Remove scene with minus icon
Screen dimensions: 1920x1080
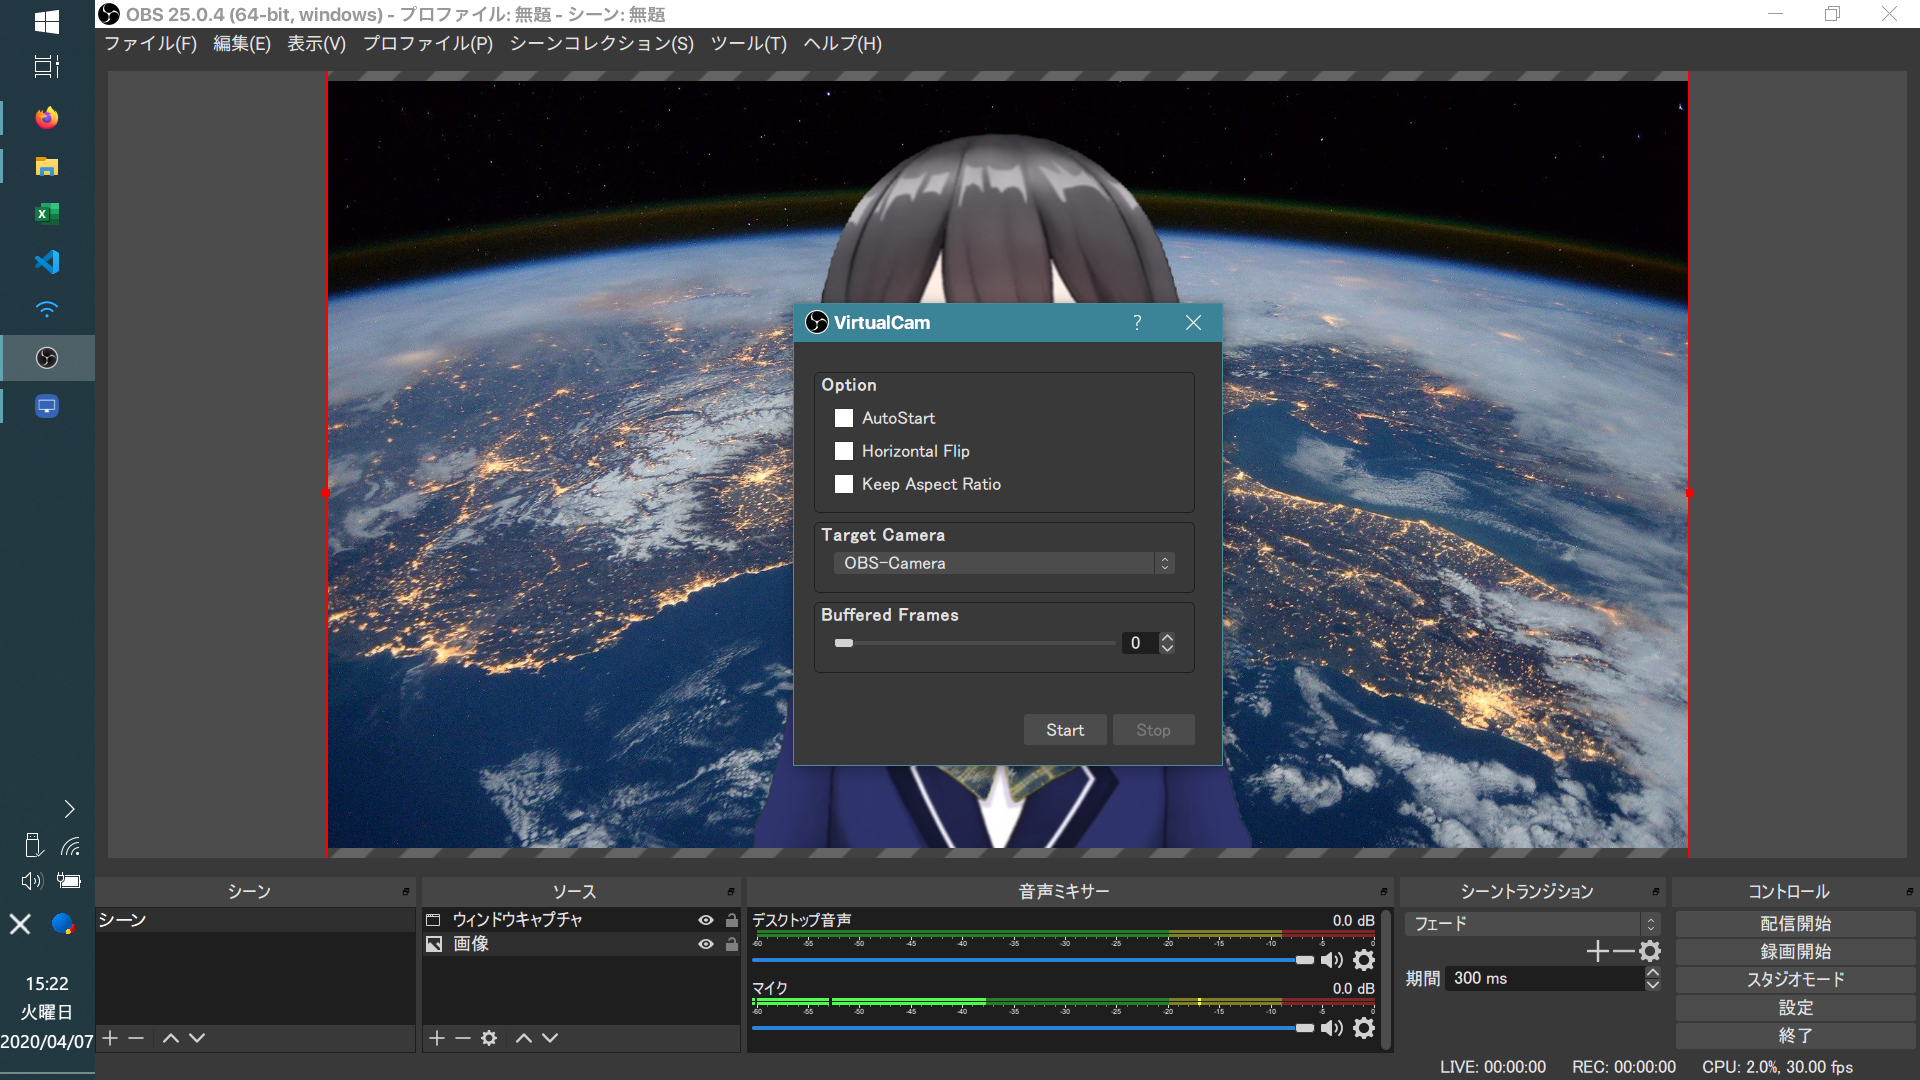coord(136,1038)
